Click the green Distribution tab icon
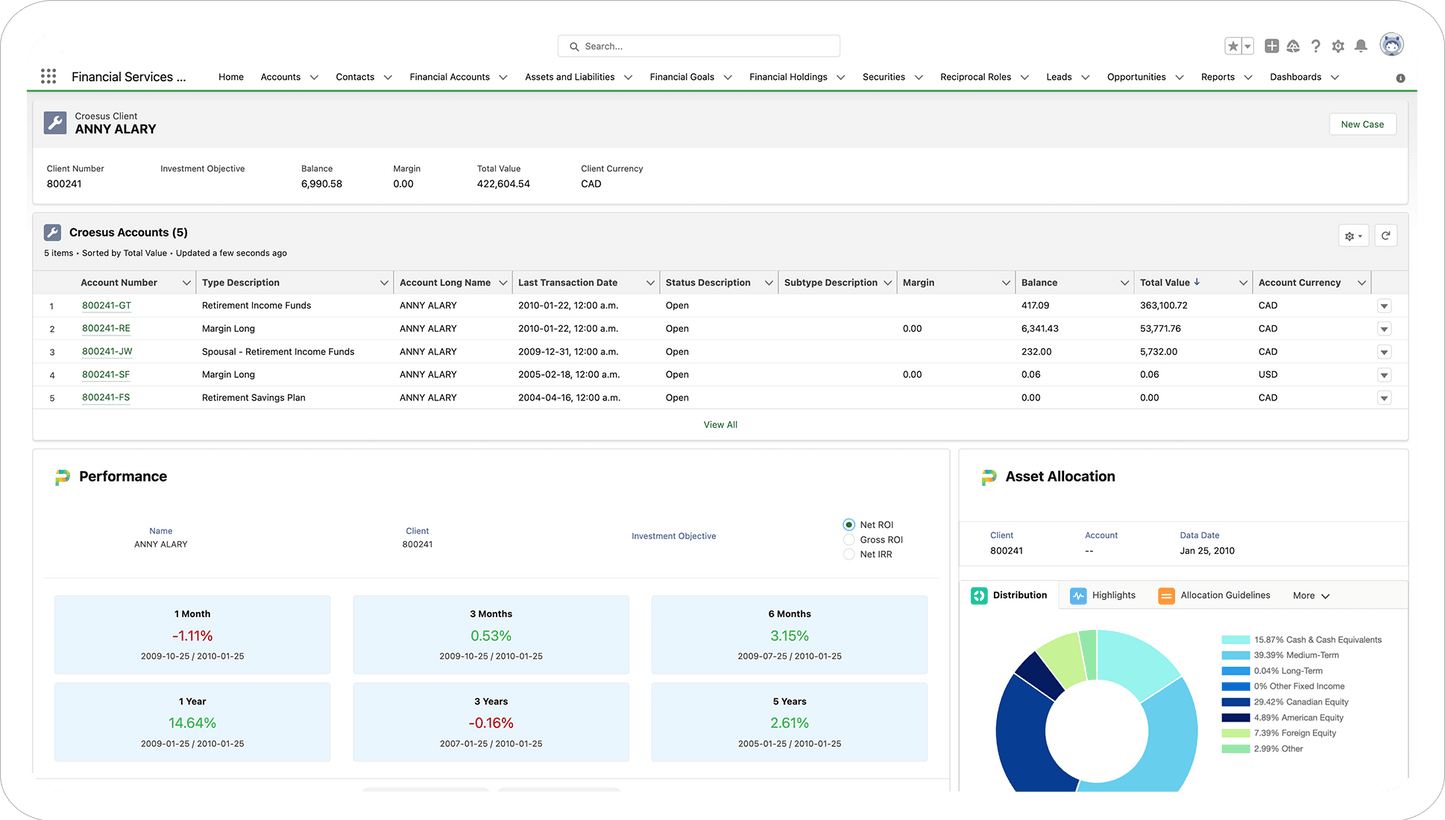 click(979, 596)
